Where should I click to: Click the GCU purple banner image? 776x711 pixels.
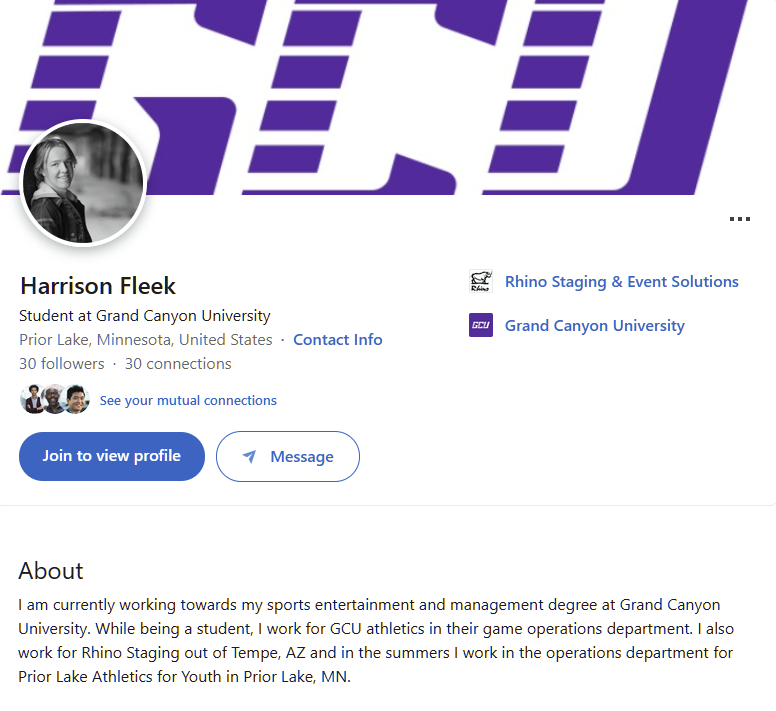tap(450, 90)
